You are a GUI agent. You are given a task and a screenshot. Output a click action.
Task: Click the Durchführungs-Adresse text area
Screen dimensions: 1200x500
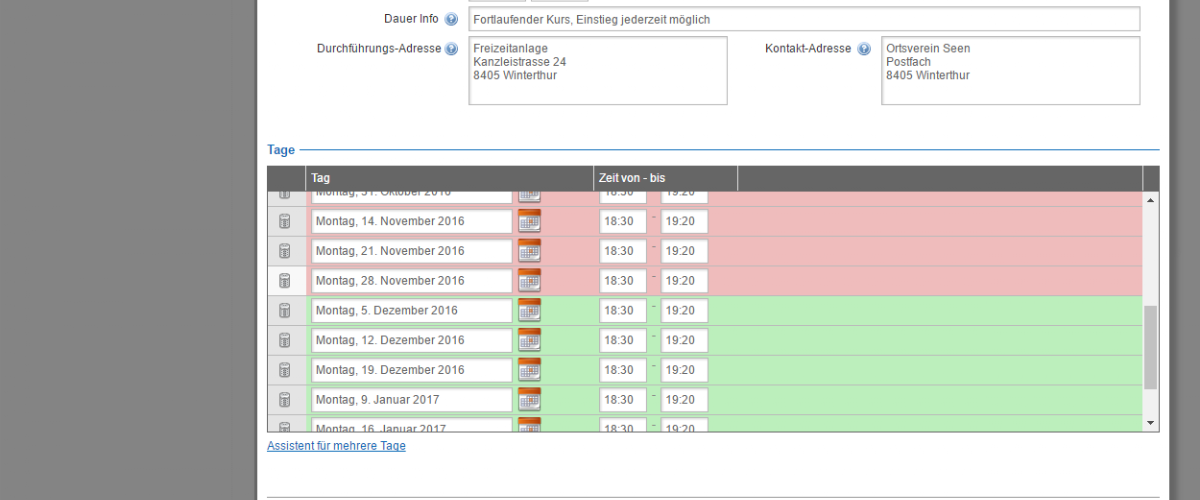pos(597,70)
